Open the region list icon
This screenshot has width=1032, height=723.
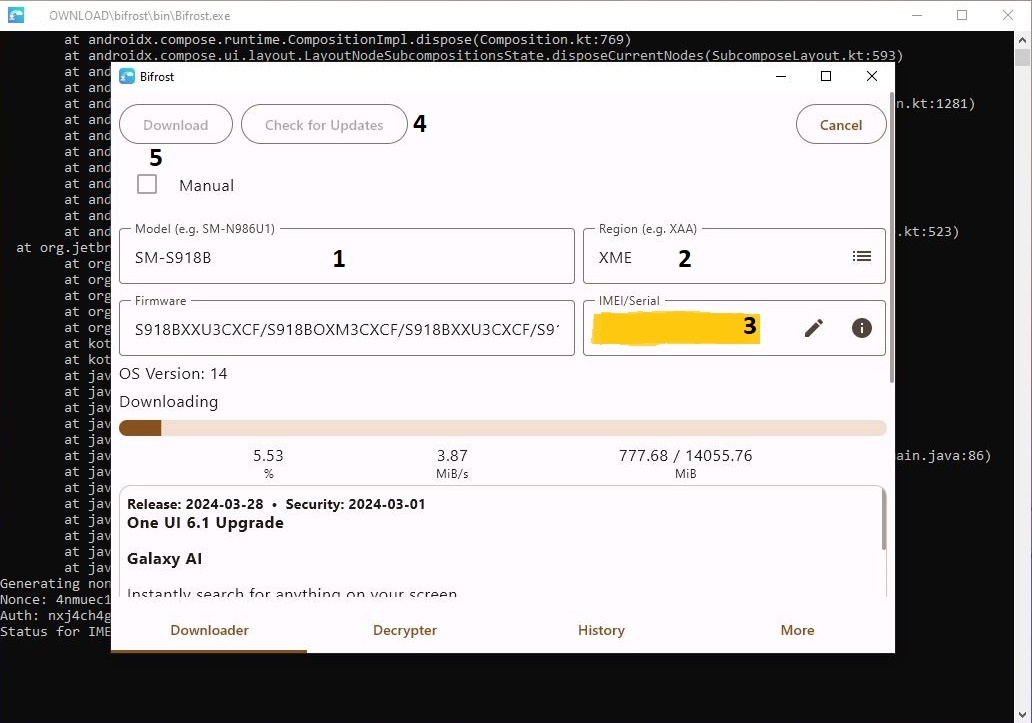click(x=862, y=256)
